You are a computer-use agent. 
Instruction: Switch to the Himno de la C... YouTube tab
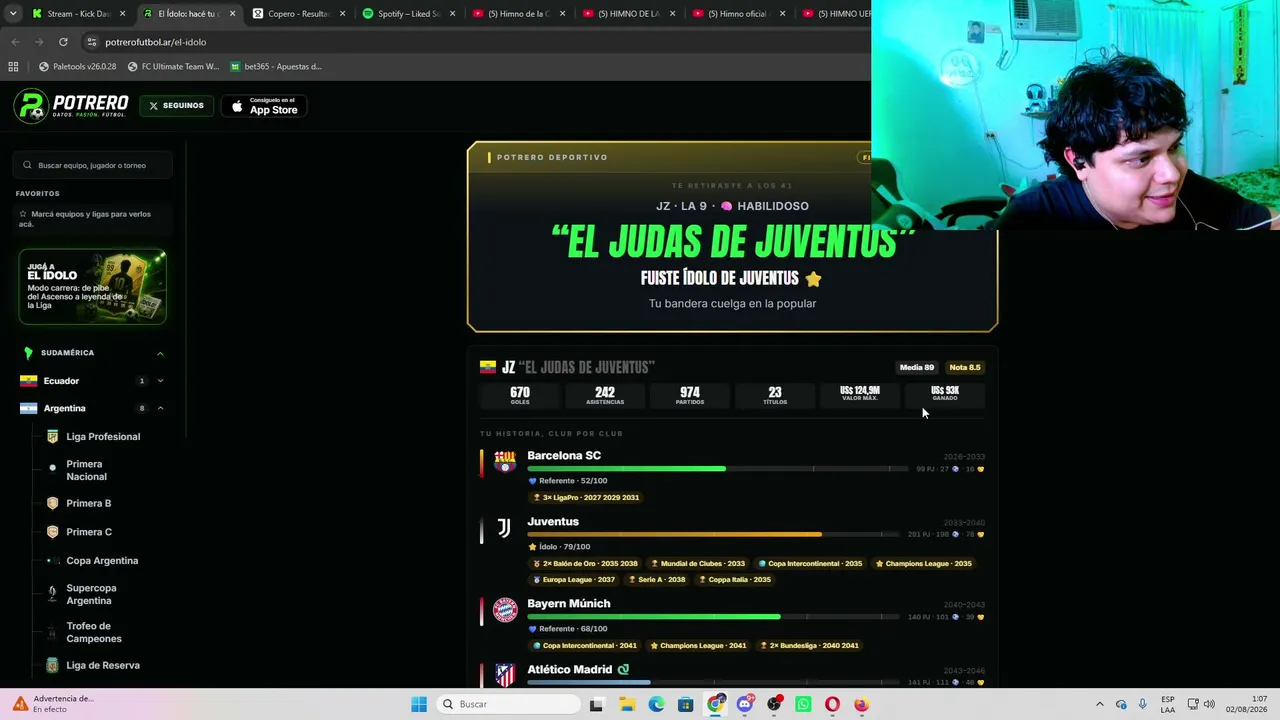coord(517,14)
